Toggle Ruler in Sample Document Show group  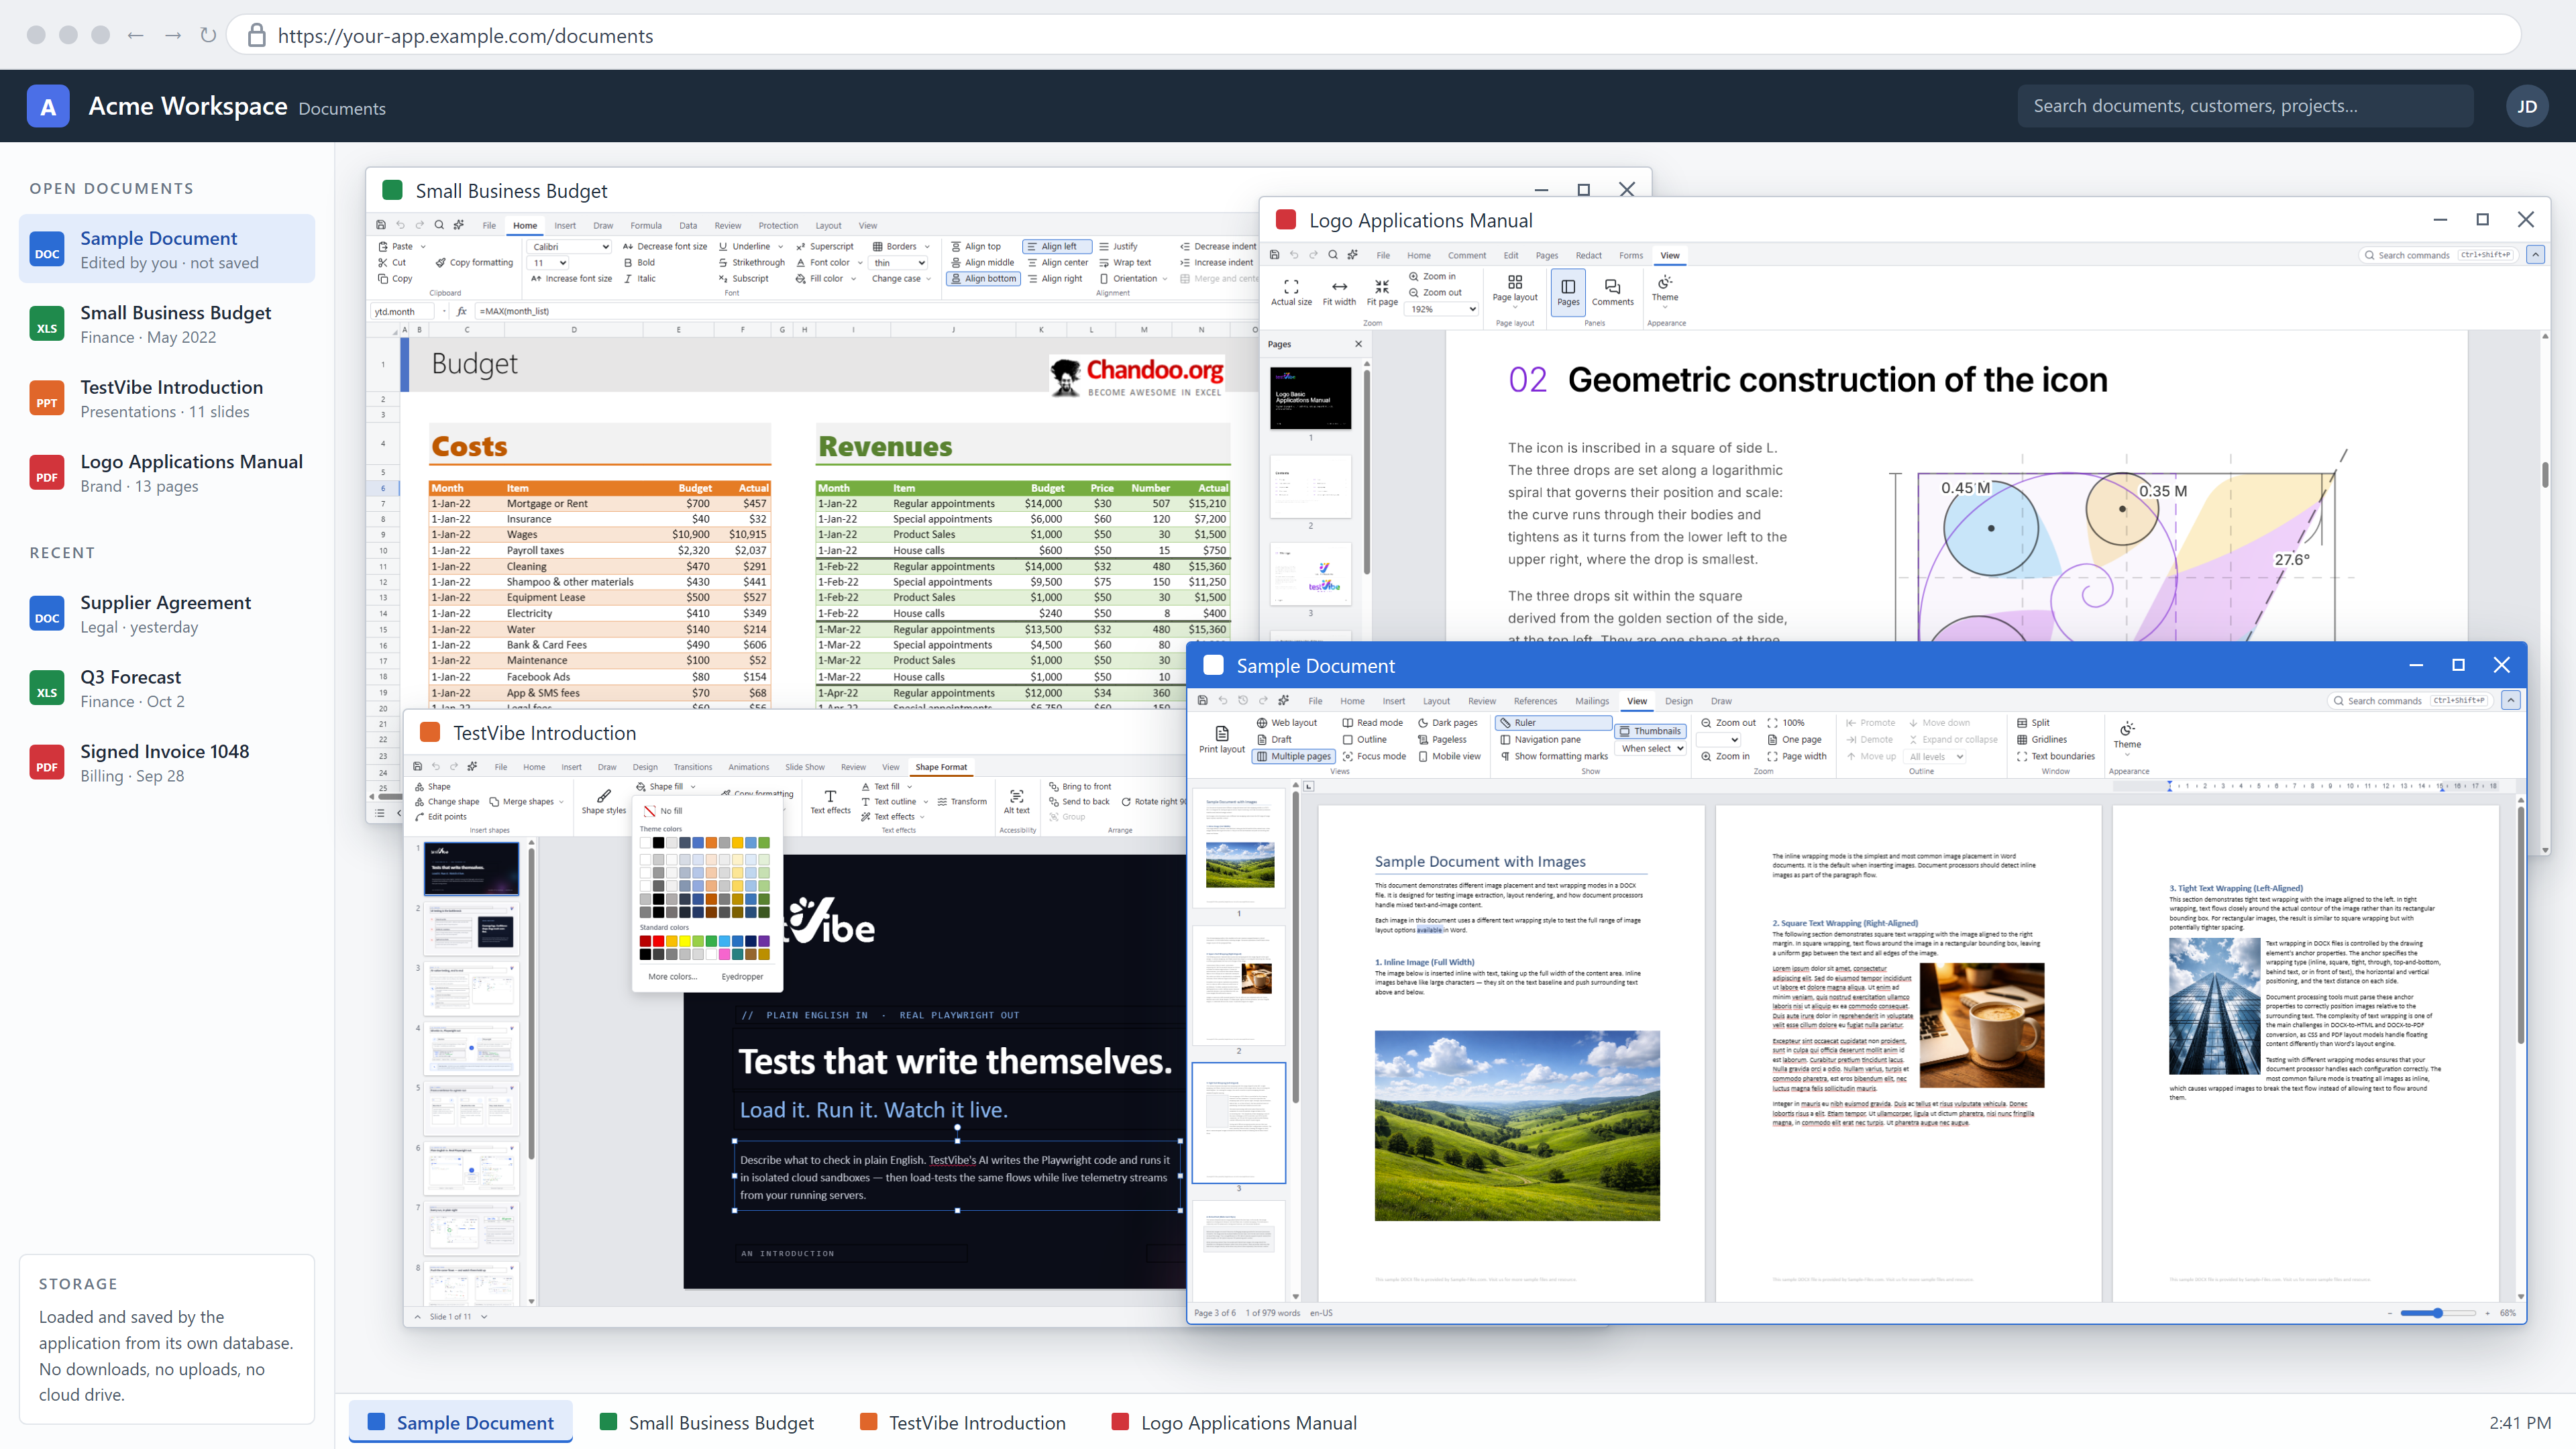pyautogui.click(x=1553, y=723)
